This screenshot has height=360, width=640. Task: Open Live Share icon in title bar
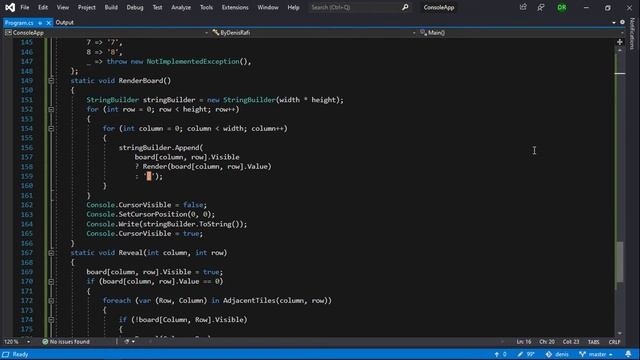pyautogui.click(x=523, y=7)
